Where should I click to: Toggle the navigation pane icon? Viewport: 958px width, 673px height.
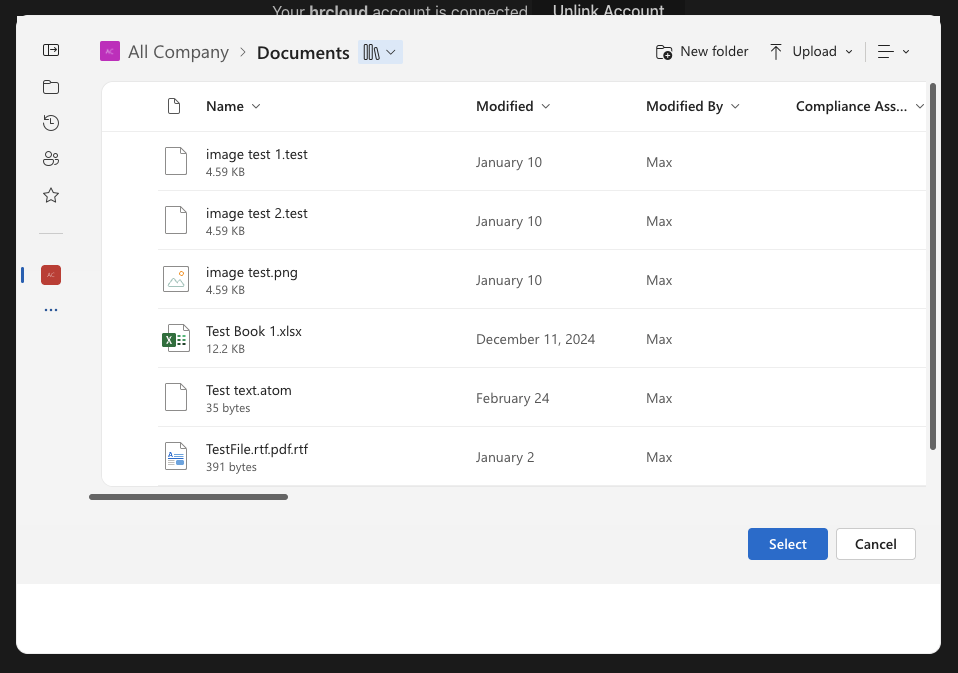51,50
